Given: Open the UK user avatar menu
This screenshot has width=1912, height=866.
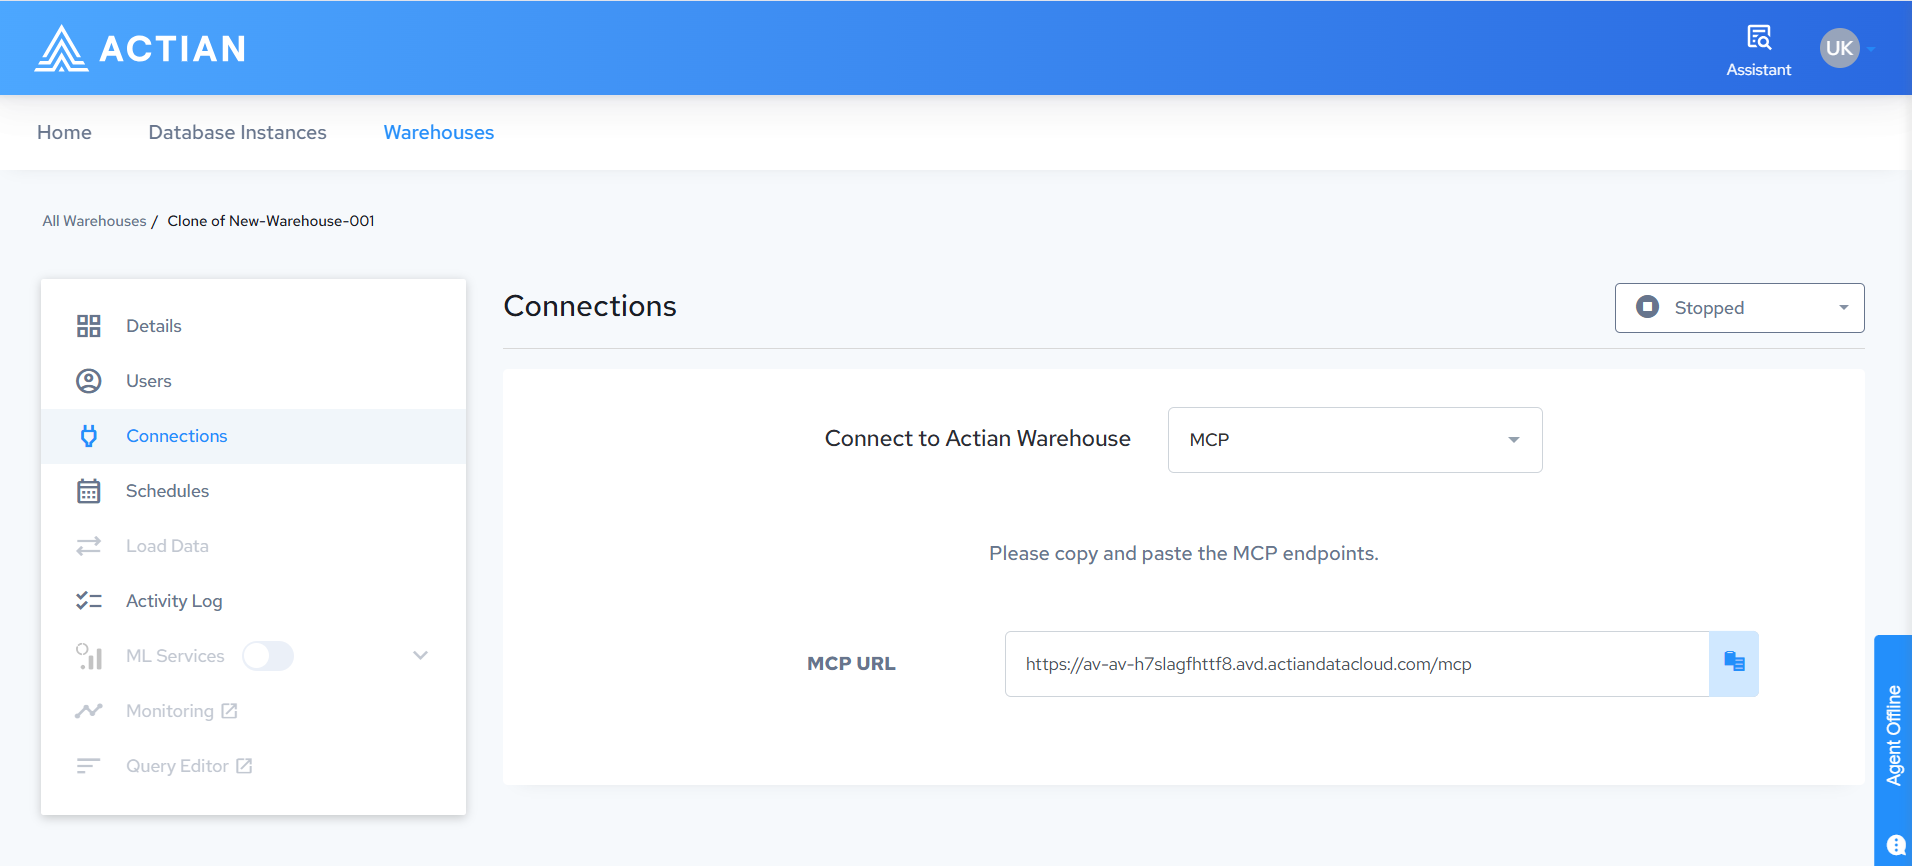Looking at the screenshot, I should coord(1839,48).
